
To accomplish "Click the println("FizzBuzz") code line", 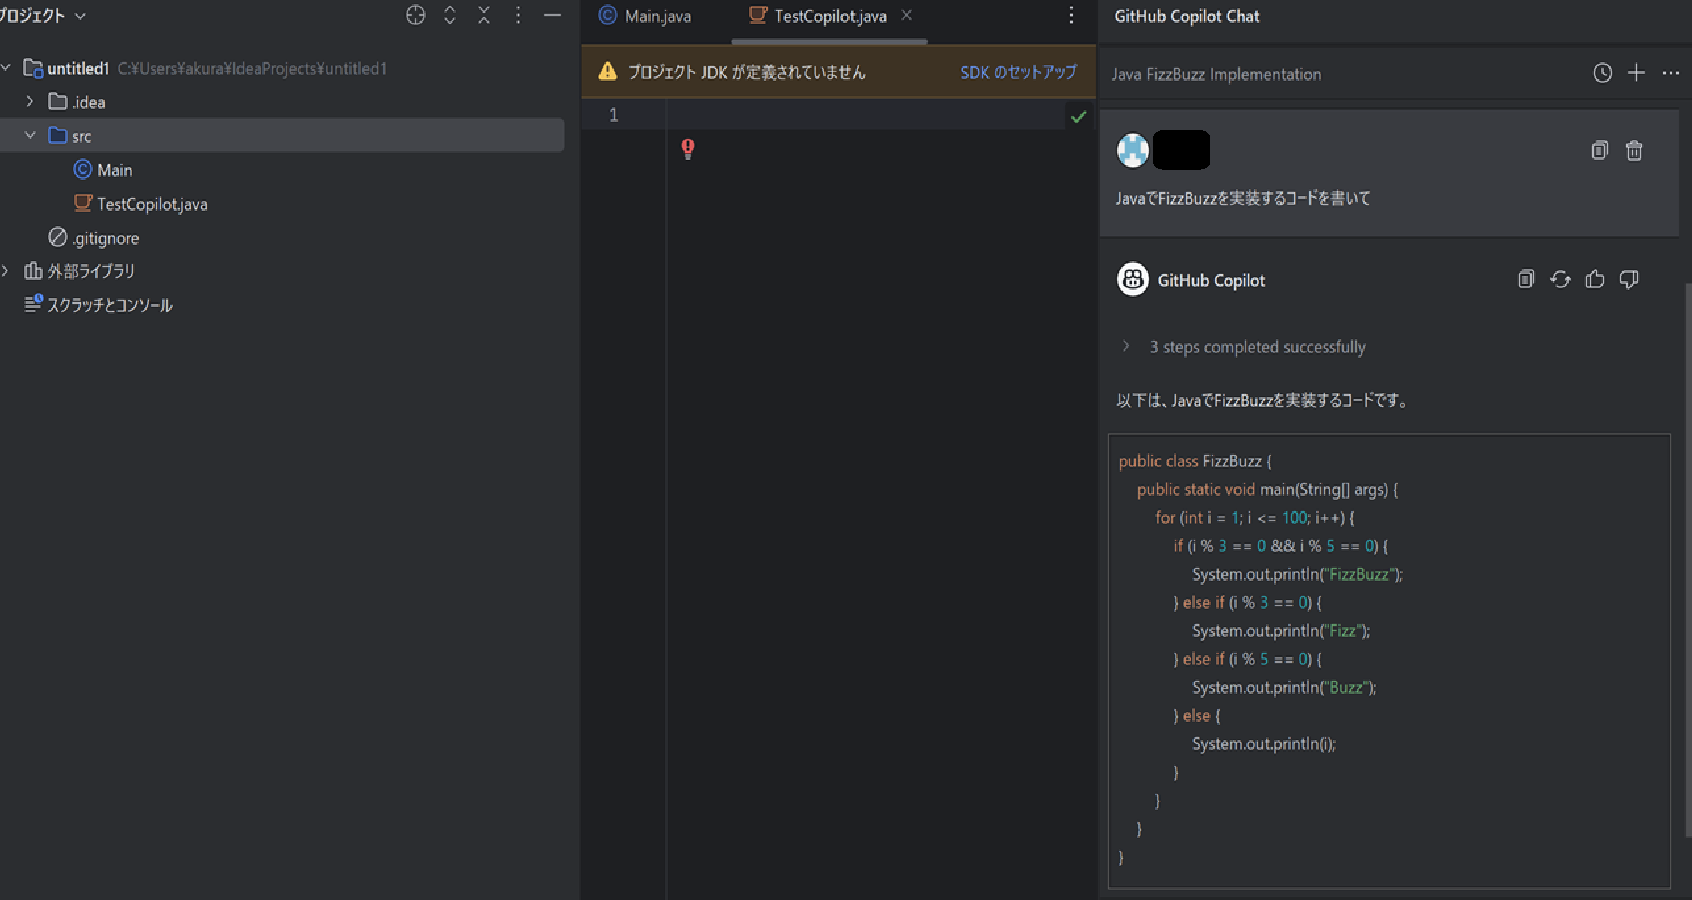I will pyautogui.click(x=1297, y=574).
